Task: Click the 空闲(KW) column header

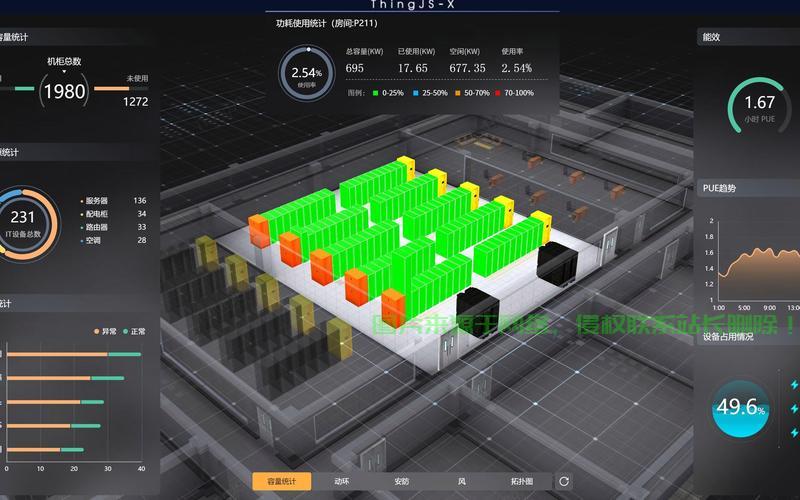Action: click(x=464, y=52)
